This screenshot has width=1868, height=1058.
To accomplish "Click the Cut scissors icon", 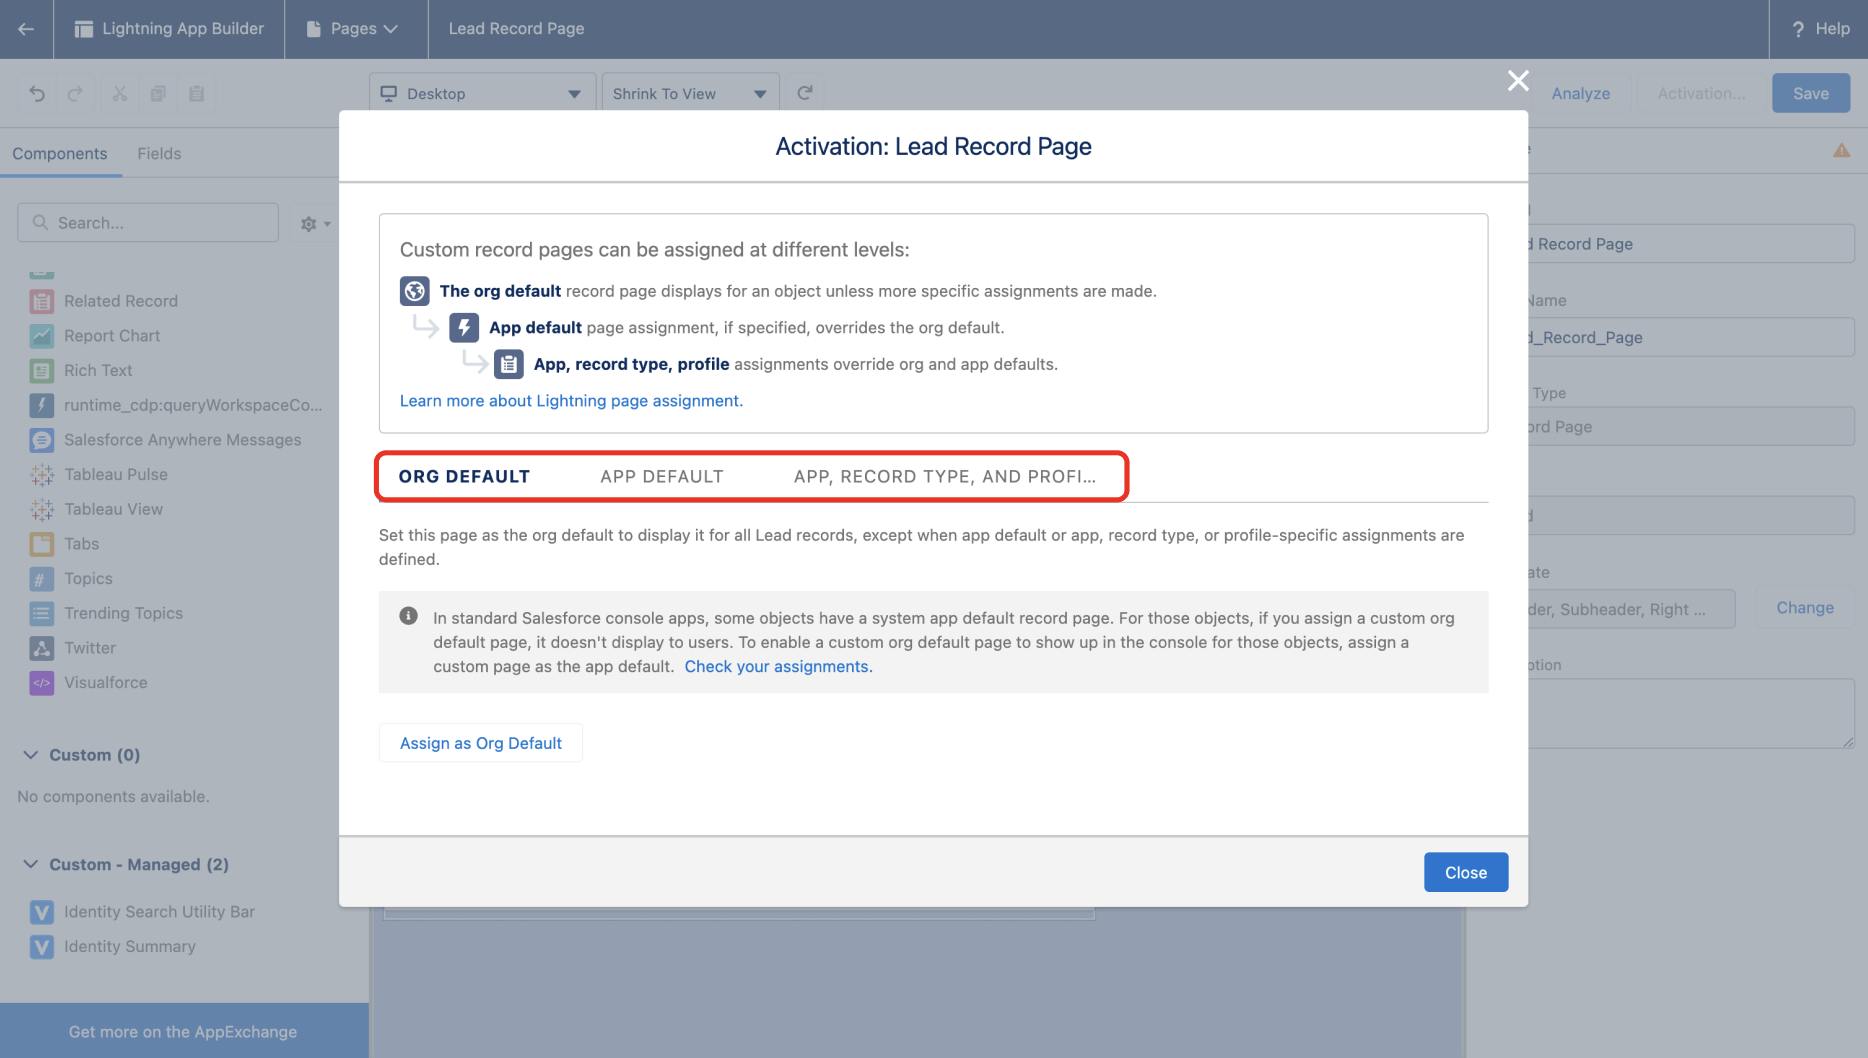I will (x=120, y=93).
